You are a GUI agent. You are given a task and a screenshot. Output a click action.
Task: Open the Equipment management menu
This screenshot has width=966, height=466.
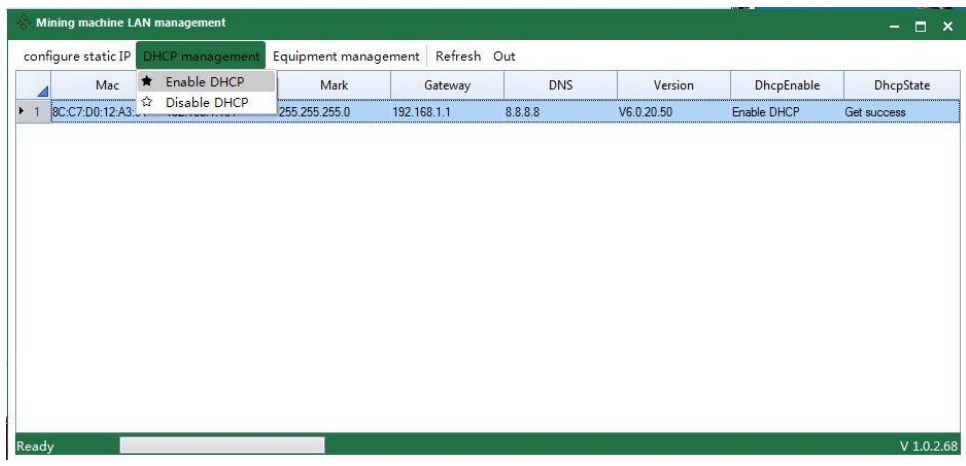(345, 55)
